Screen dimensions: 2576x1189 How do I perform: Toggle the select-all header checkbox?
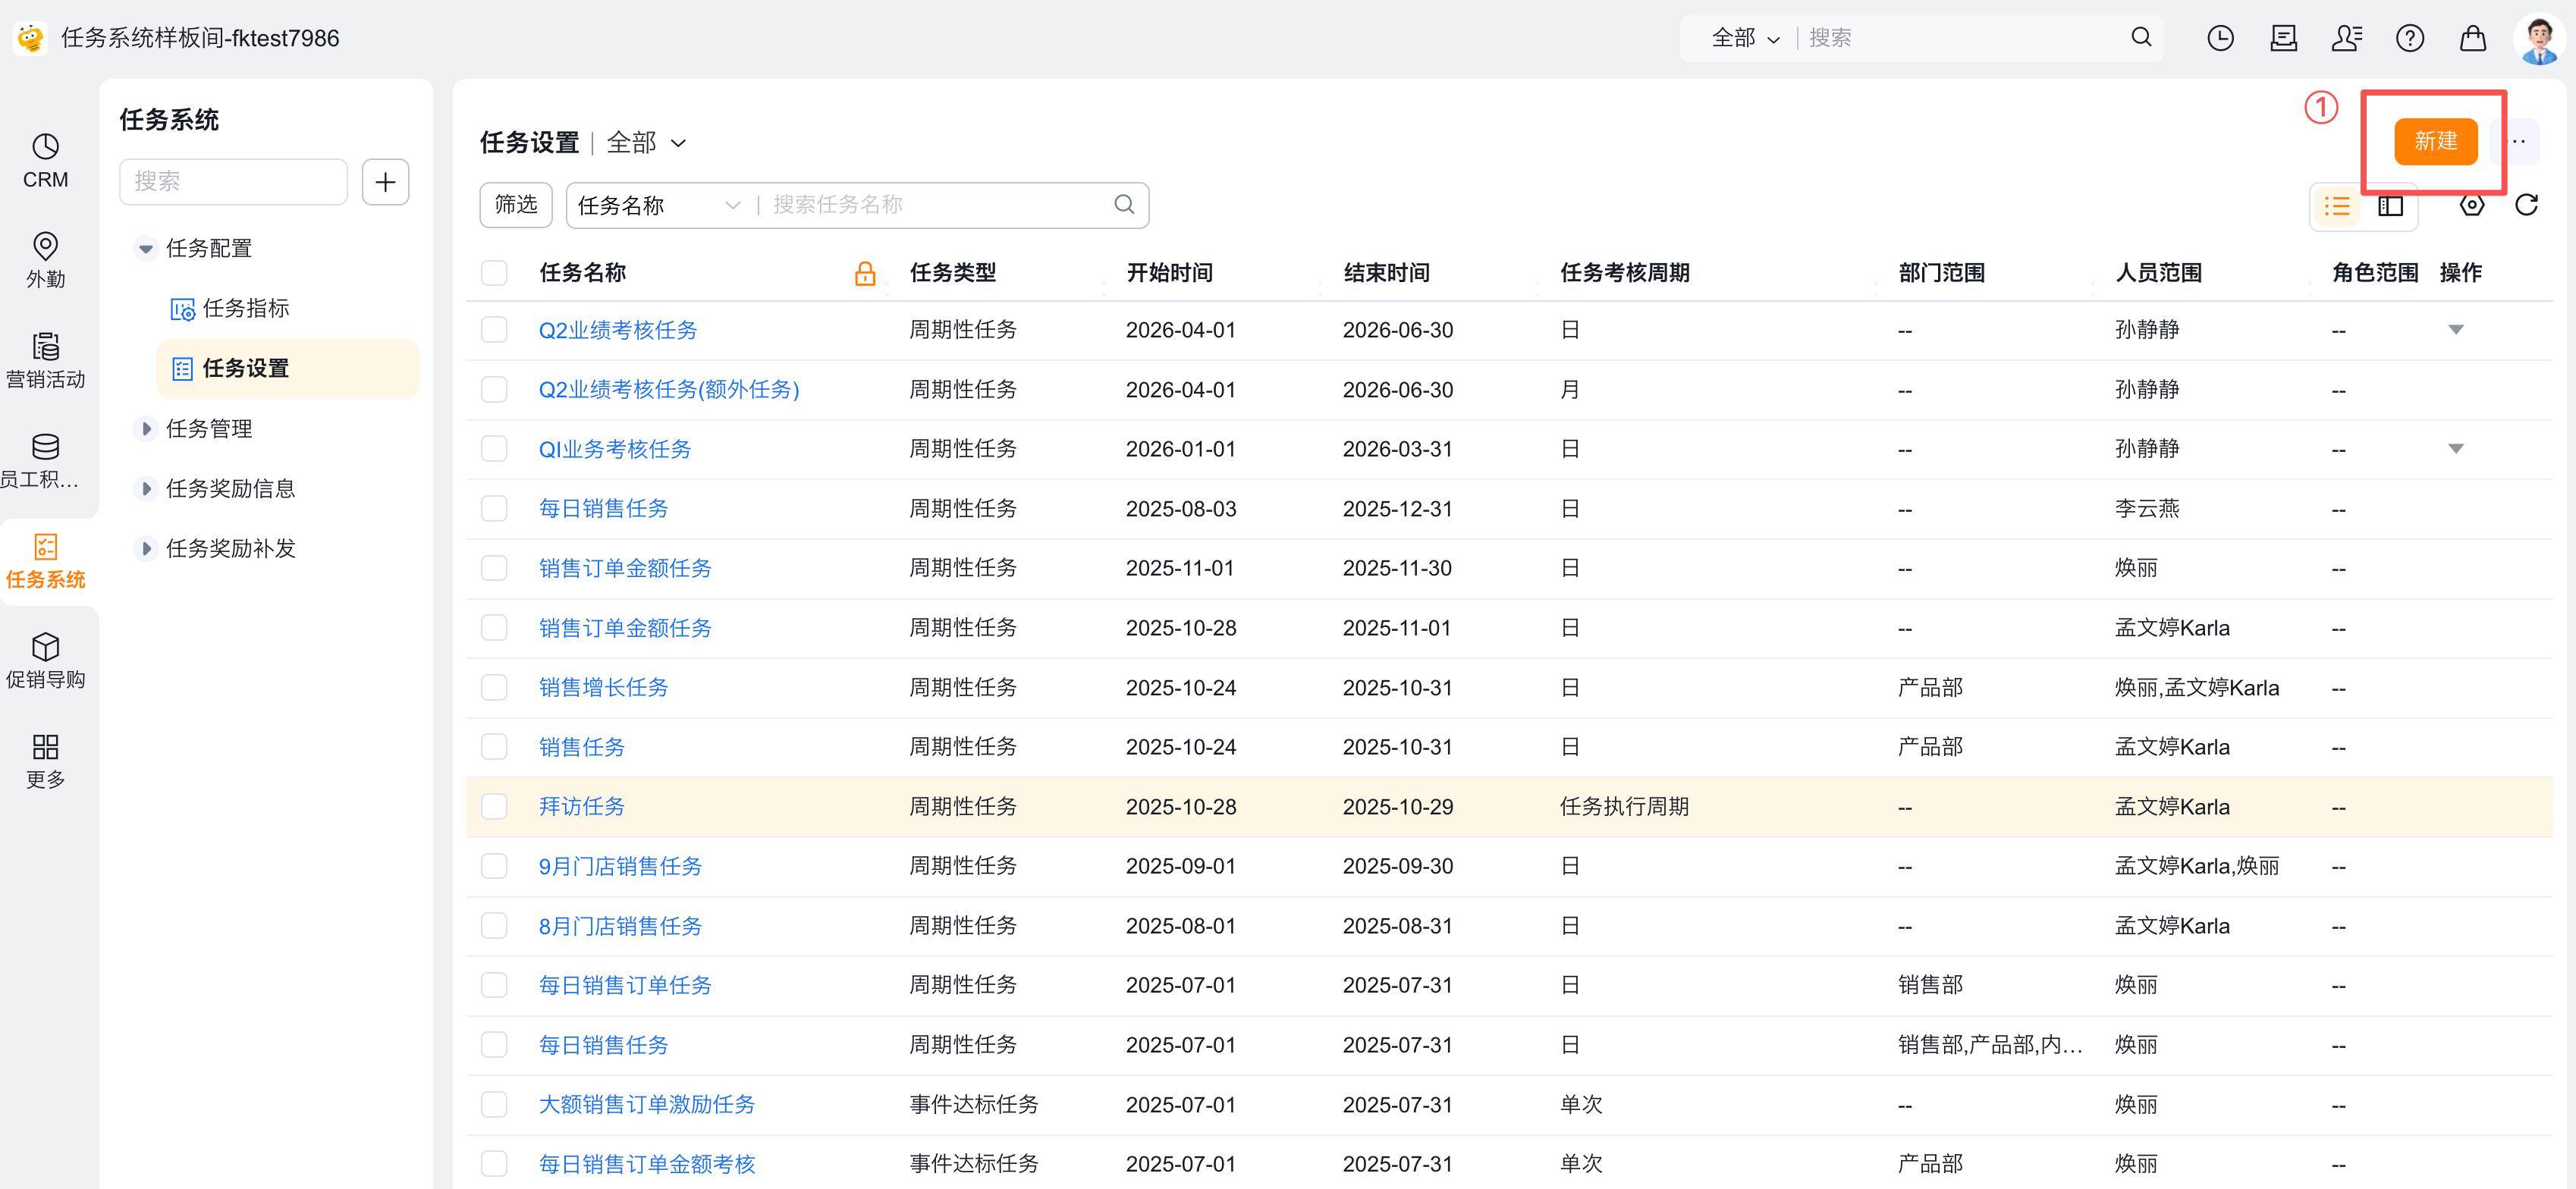point(494,273)
